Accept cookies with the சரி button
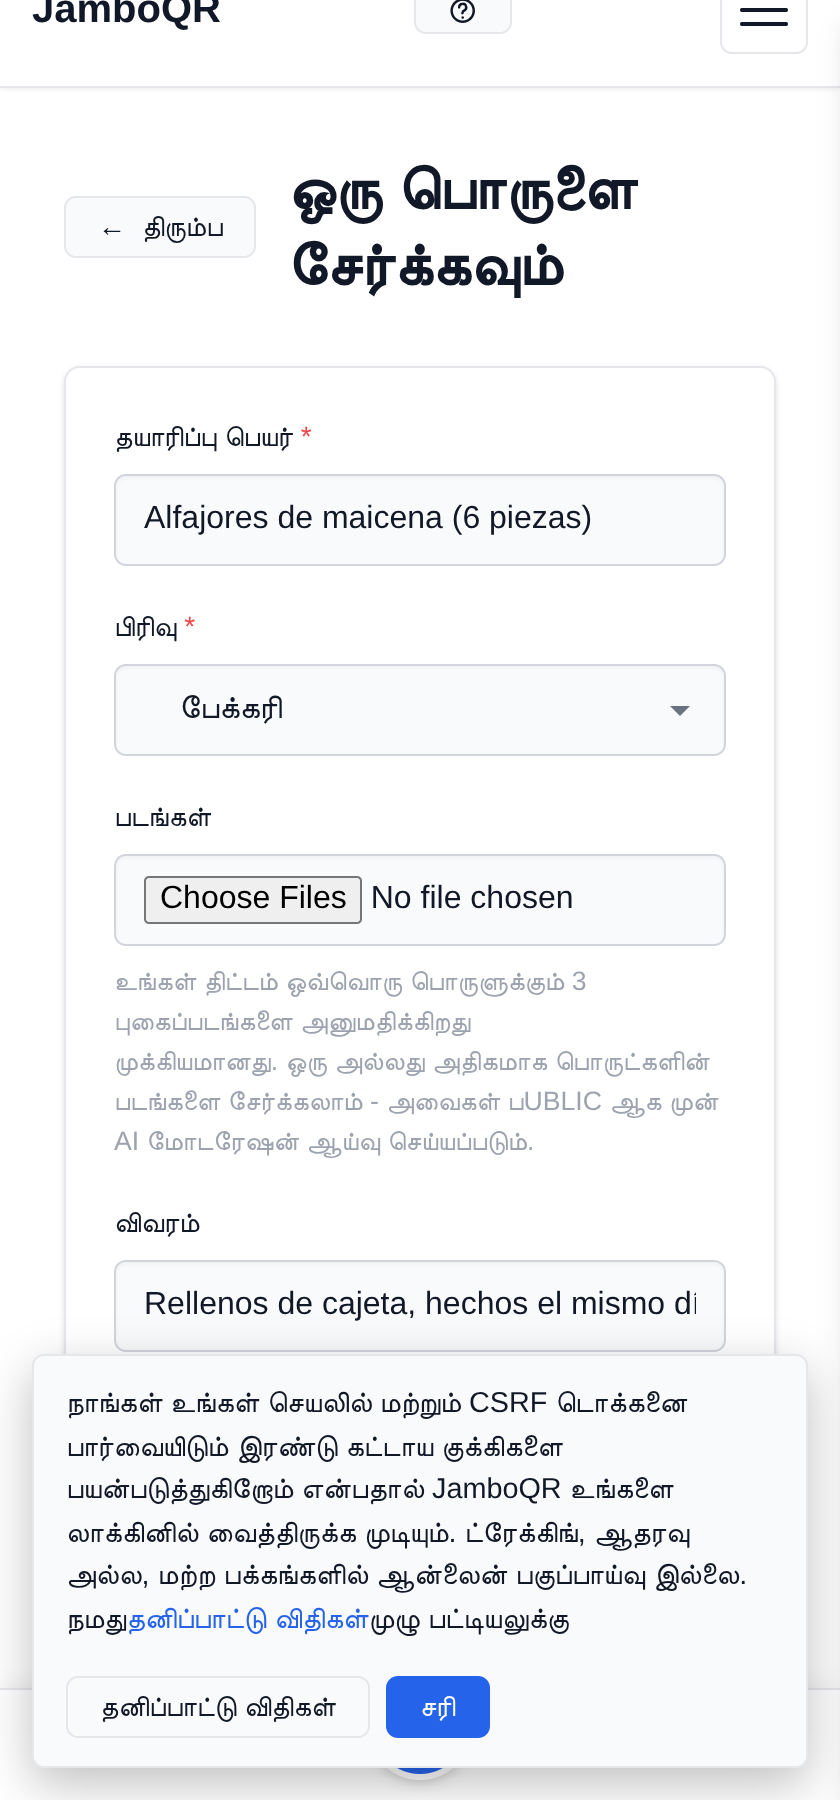The image size is (840, 1800). point(438,1707)
